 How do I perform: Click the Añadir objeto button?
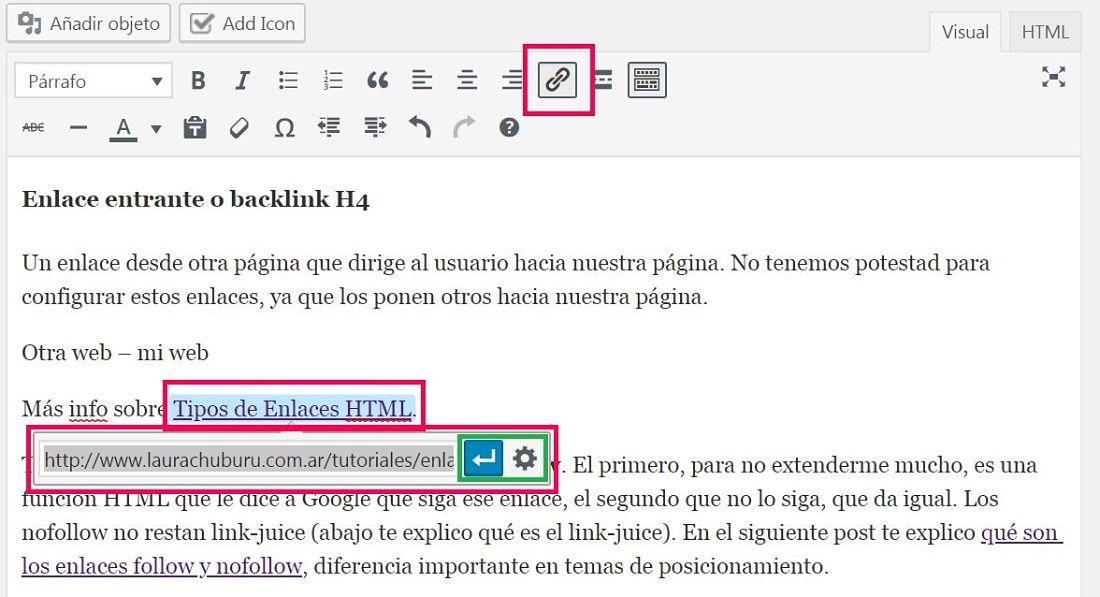[88, 23]
